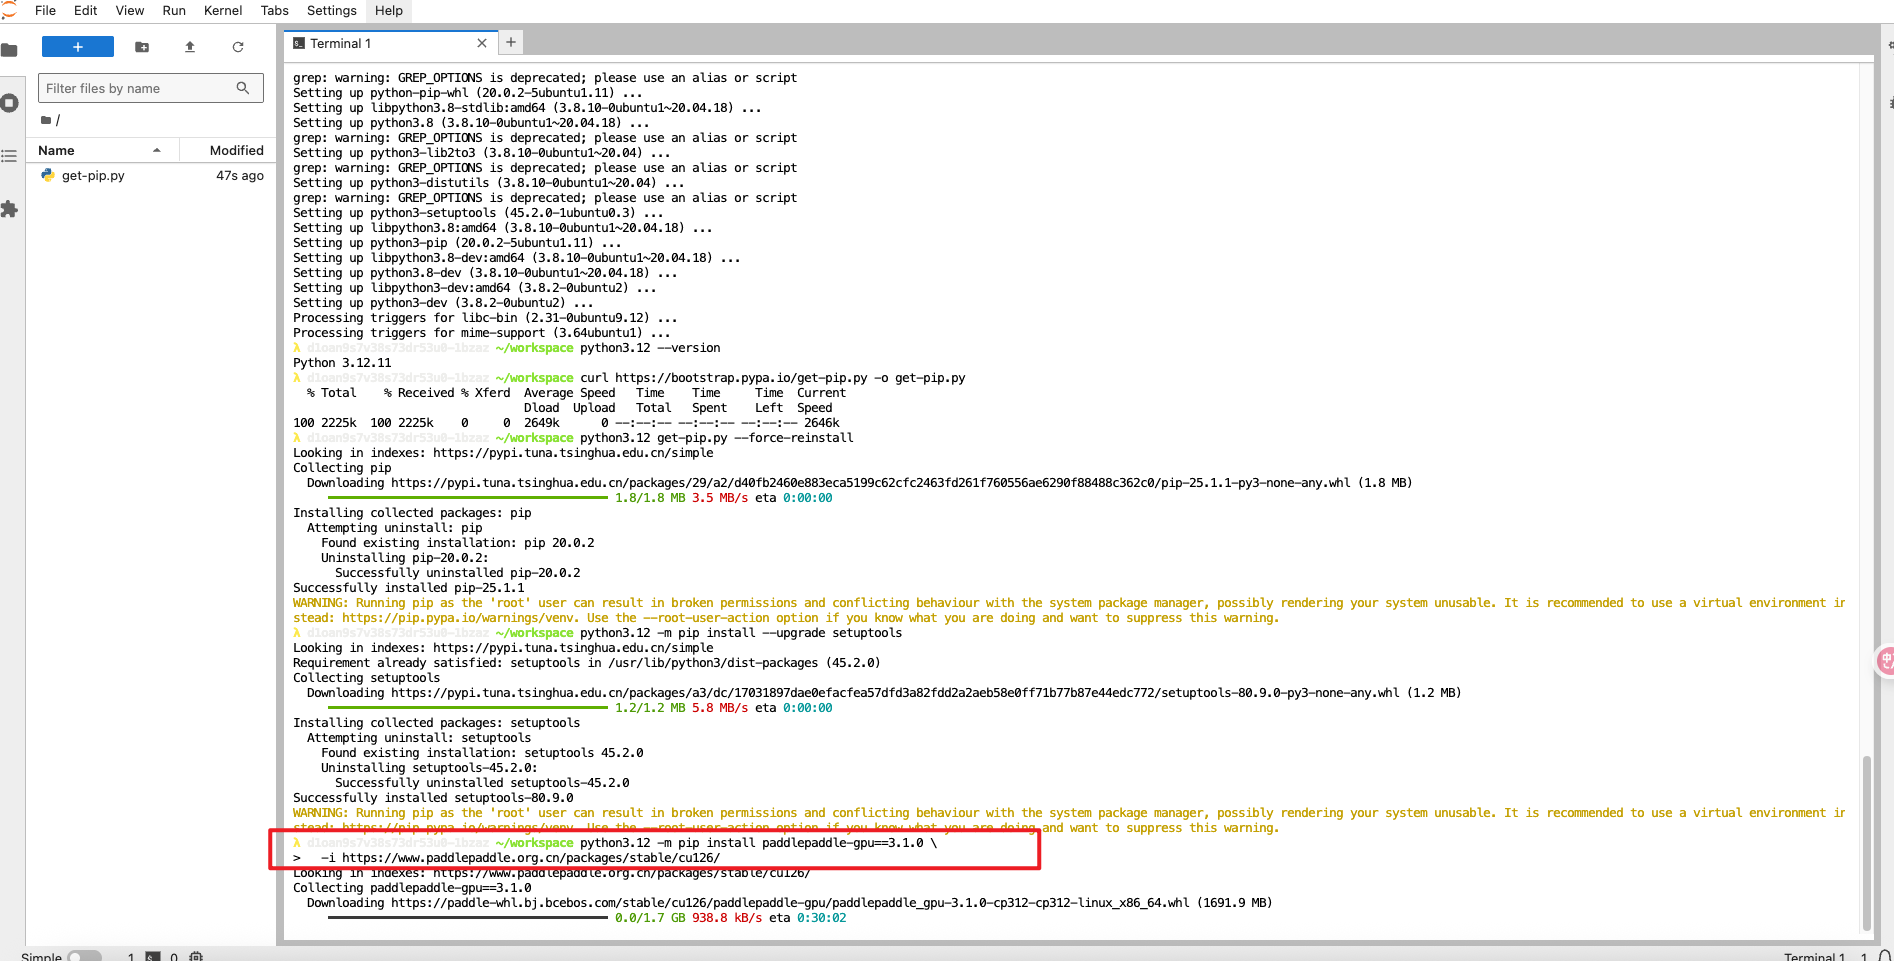Click the '47s ago' modified time
The height and width of the screenshot is (961, 1894).
[240, 175]
